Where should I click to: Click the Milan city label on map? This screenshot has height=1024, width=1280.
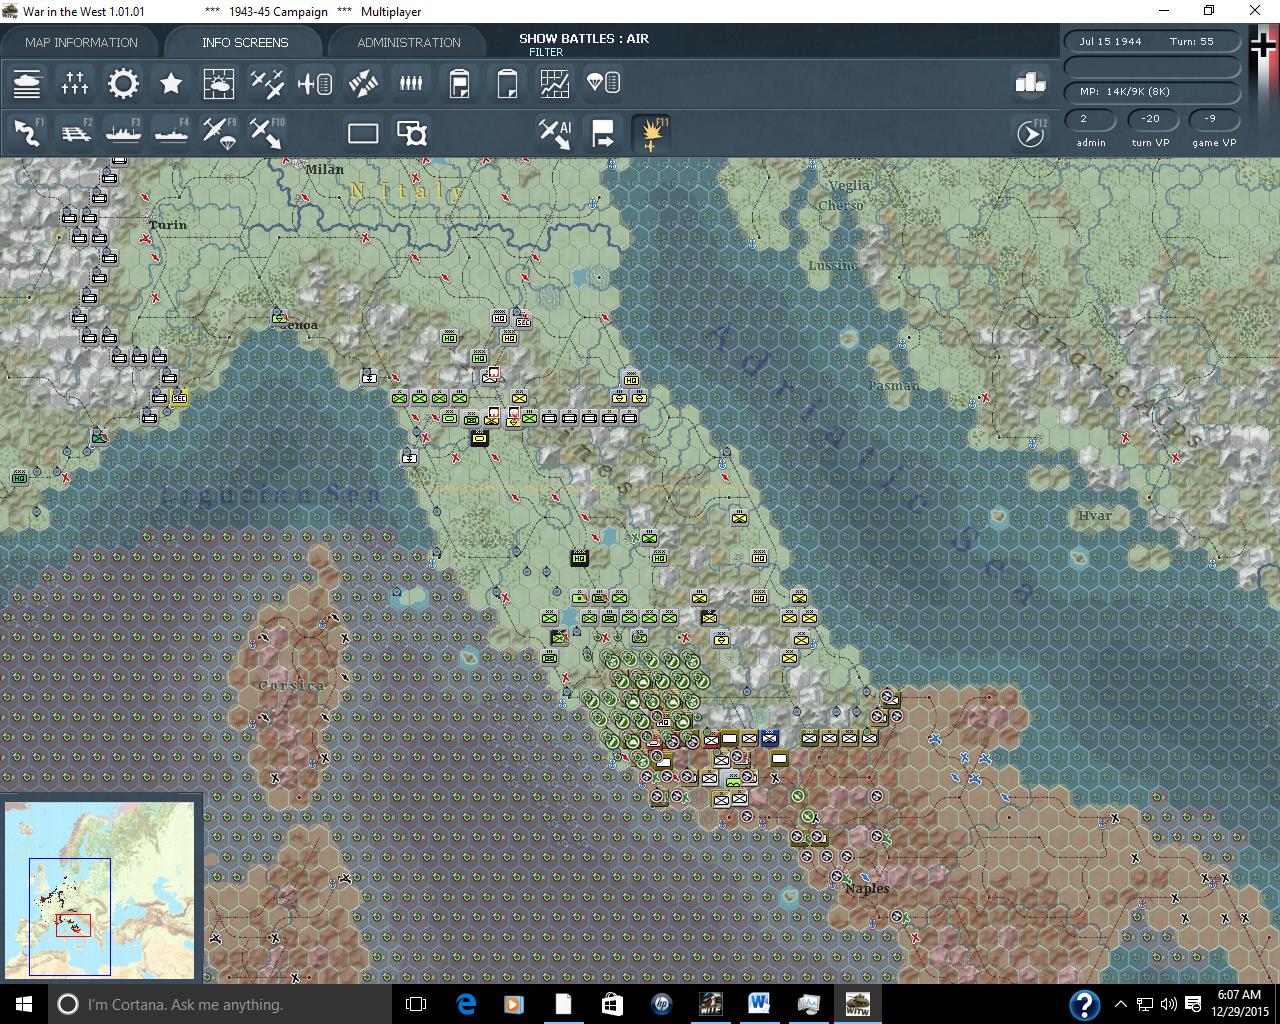pyautogui.click(x=324, y=169)
